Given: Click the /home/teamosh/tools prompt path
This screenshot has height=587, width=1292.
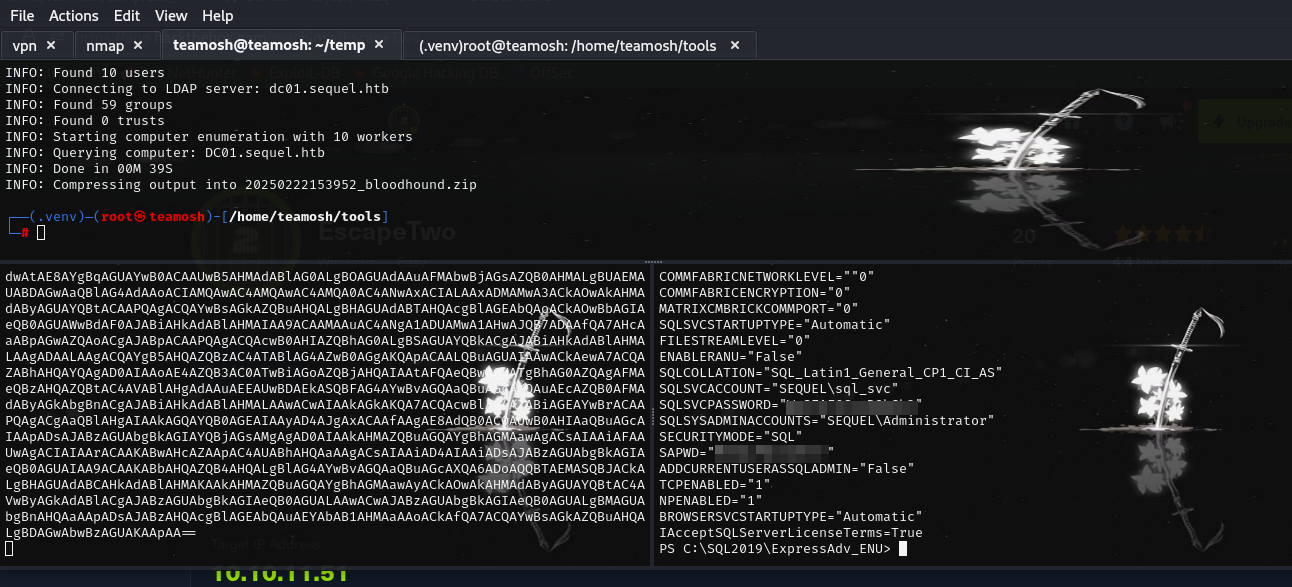Looking at the screenshot, I should pos(306,217).
